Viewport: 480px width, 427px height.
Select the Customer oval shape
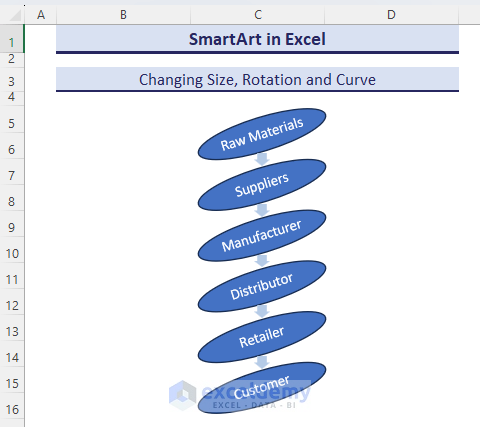tap(262, 388)
